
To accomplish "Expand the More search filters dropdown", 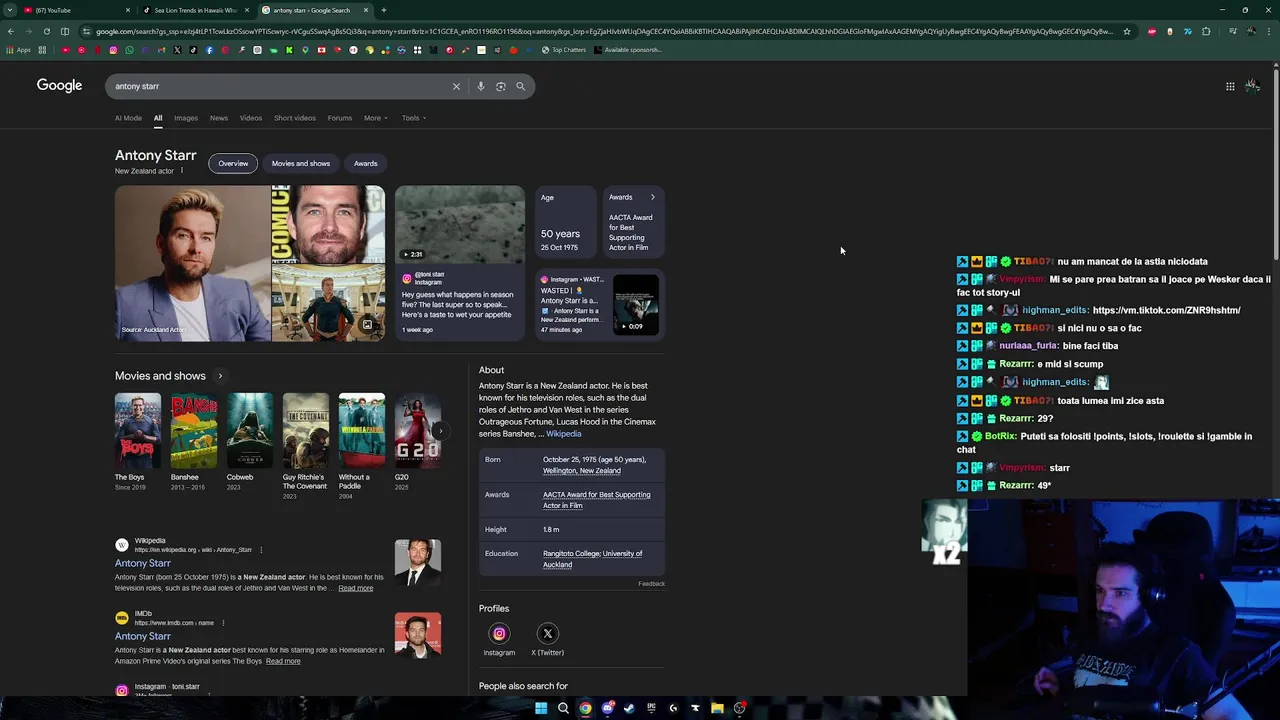I will (x=375, y=118).
